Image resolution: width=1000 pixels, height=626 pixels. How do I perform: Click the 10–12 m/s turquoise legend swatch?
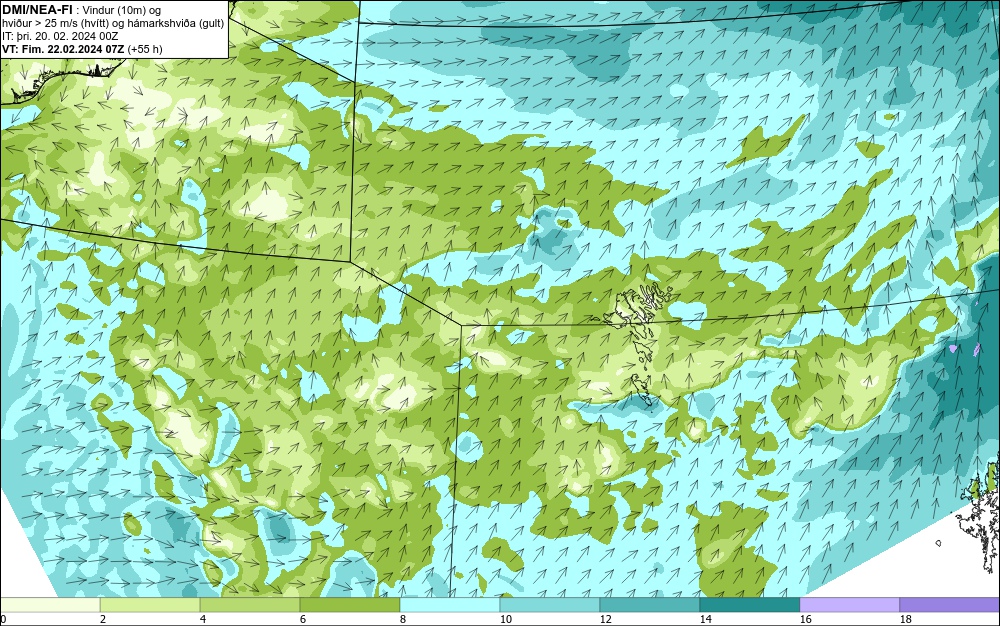tap(550, 605)
